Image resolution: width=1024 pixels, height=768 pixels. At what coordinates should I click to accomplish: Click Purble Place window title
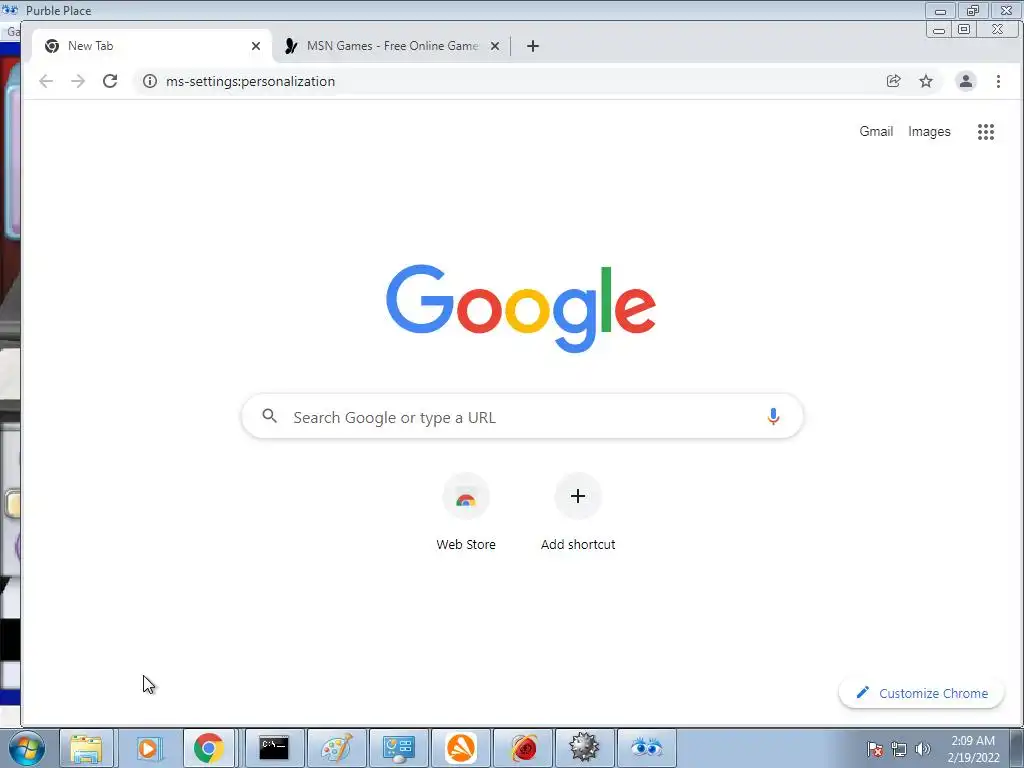click(x=58, y=10)
